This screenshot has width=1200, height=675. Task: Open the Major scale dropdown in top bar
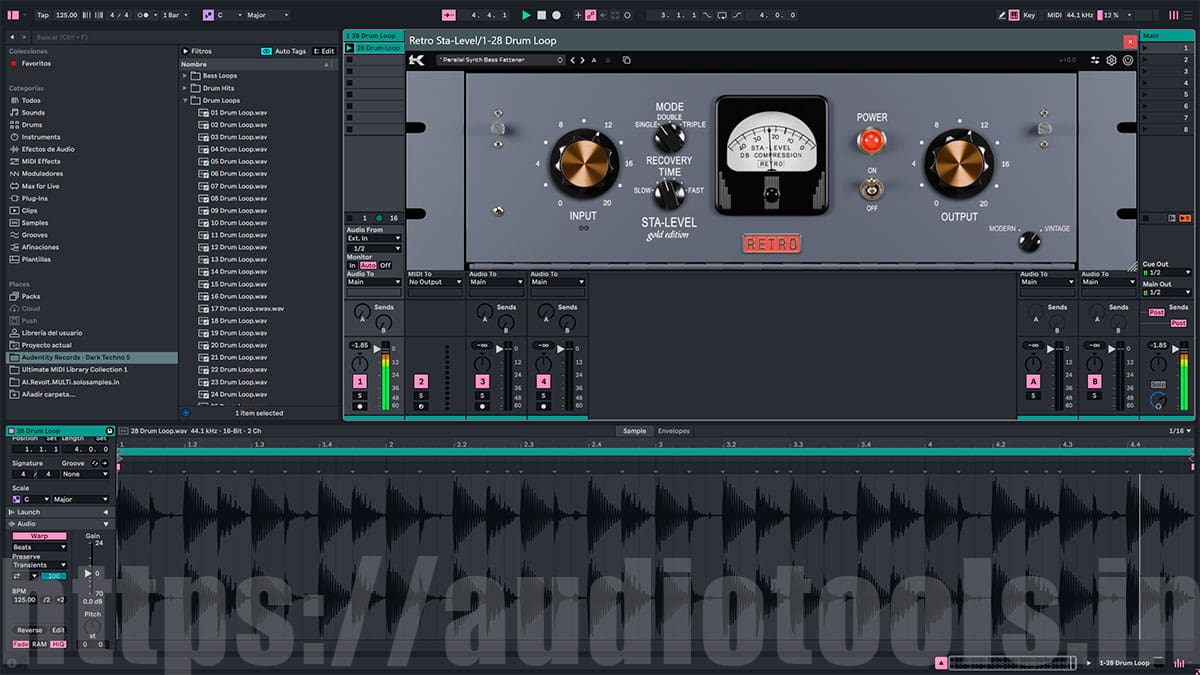pyautogui.click(x=267, y=15)
